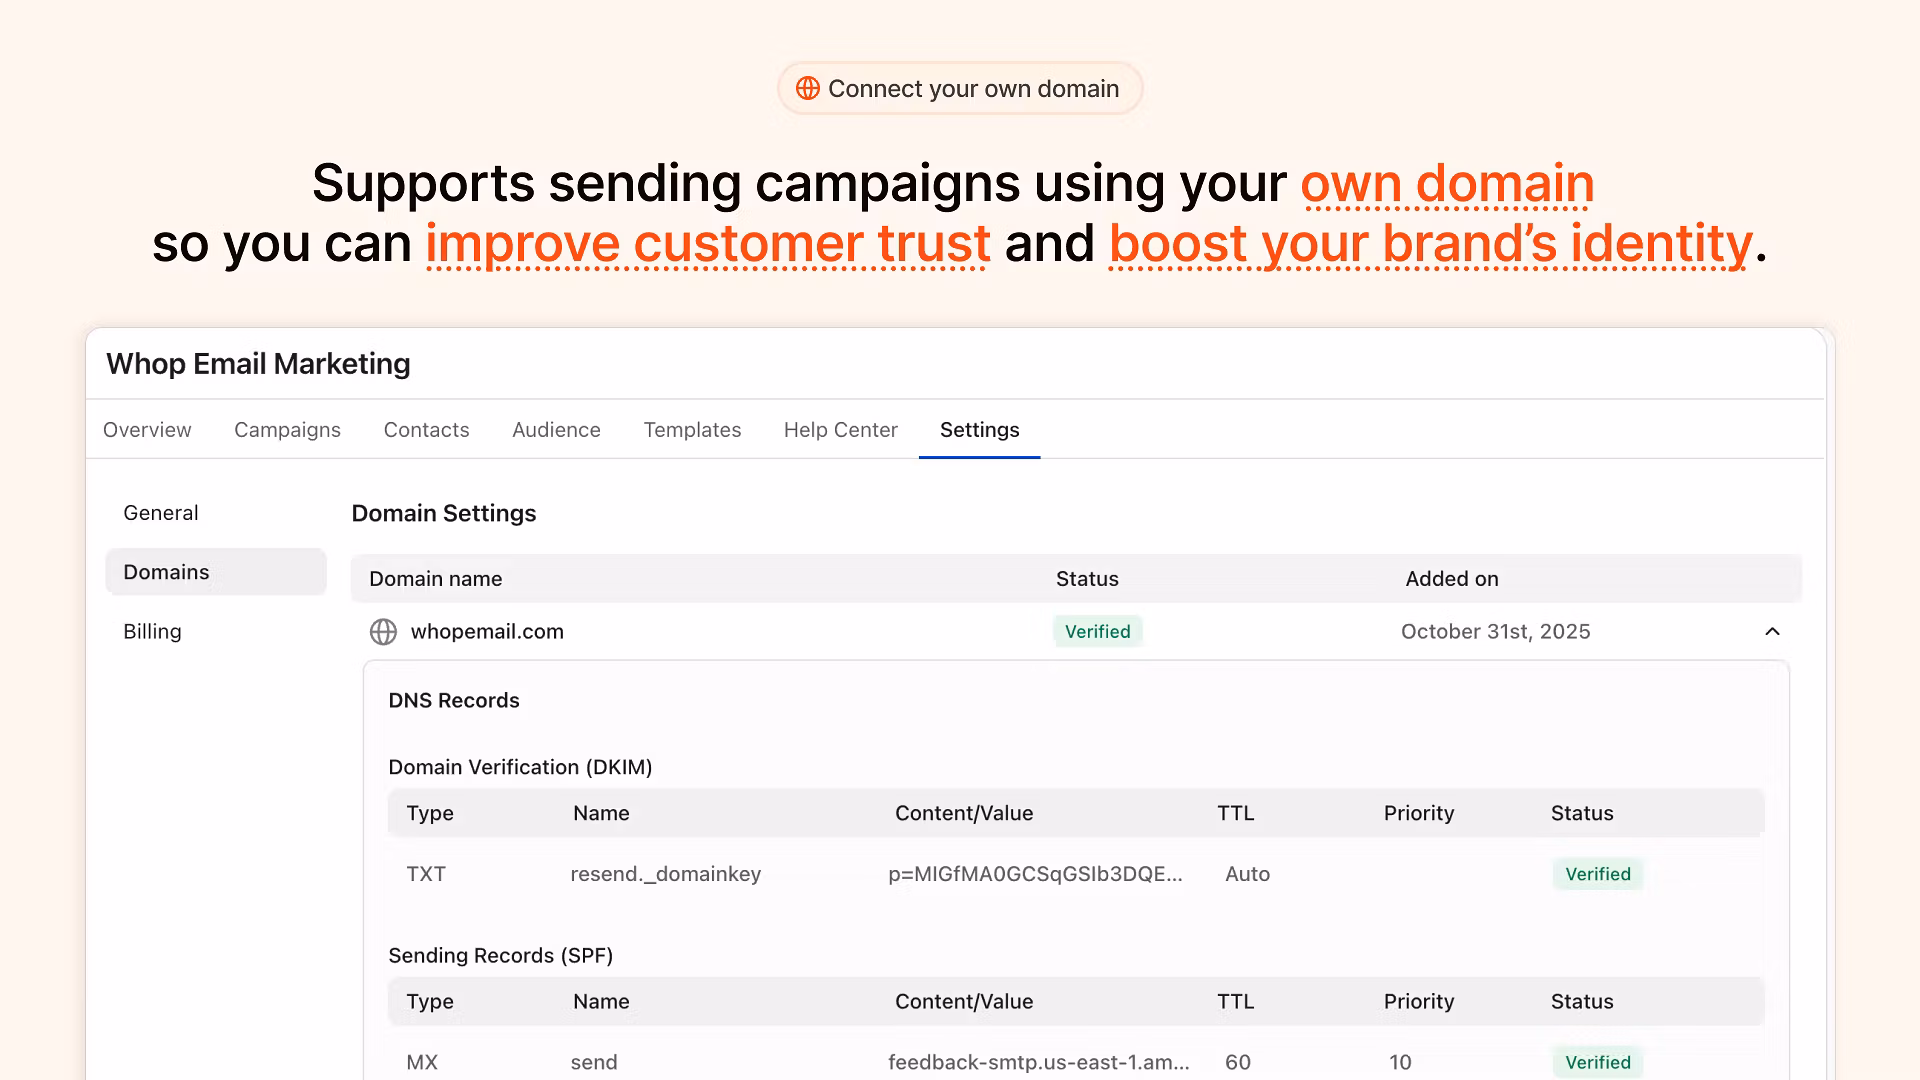Collapse the whopemail.com DNS records chevron
Screen dimensions: 1920x1080
pyautogui.click(x=1772, y=632)
